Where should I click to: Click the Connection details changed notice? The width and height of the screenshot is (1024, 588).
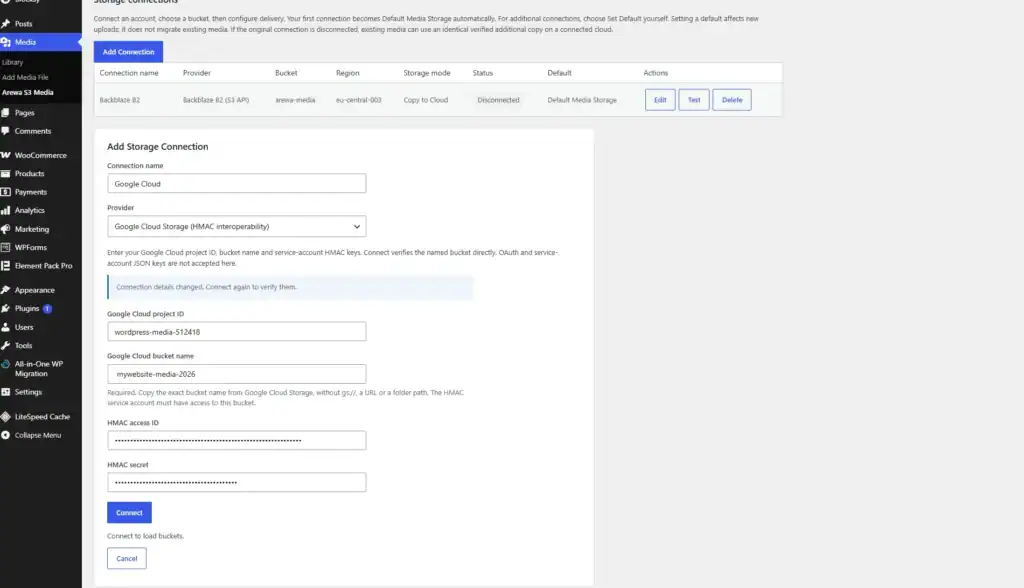(290, 287)
